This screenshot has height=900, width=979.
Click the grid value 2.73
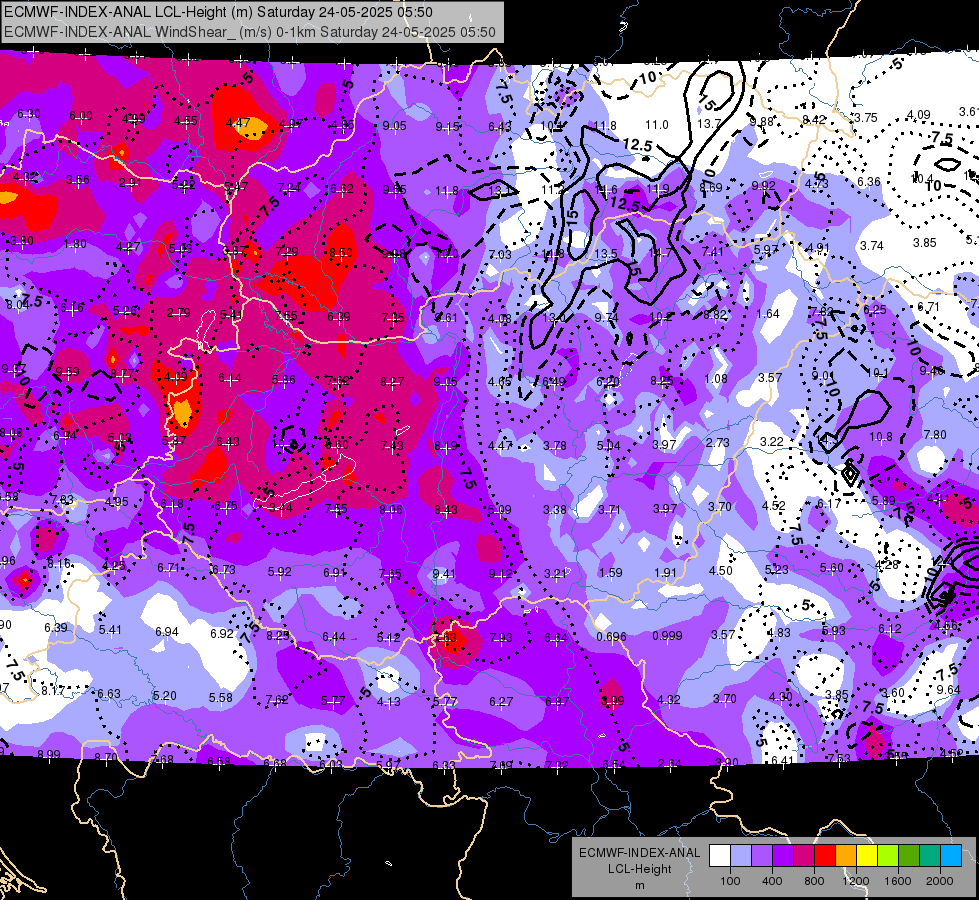[717, 442]
